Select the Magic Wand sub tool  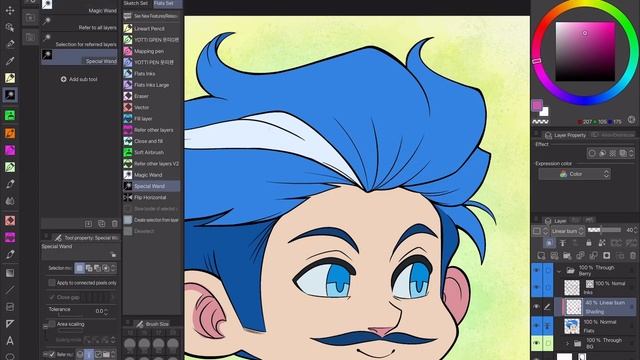point(80,7)
